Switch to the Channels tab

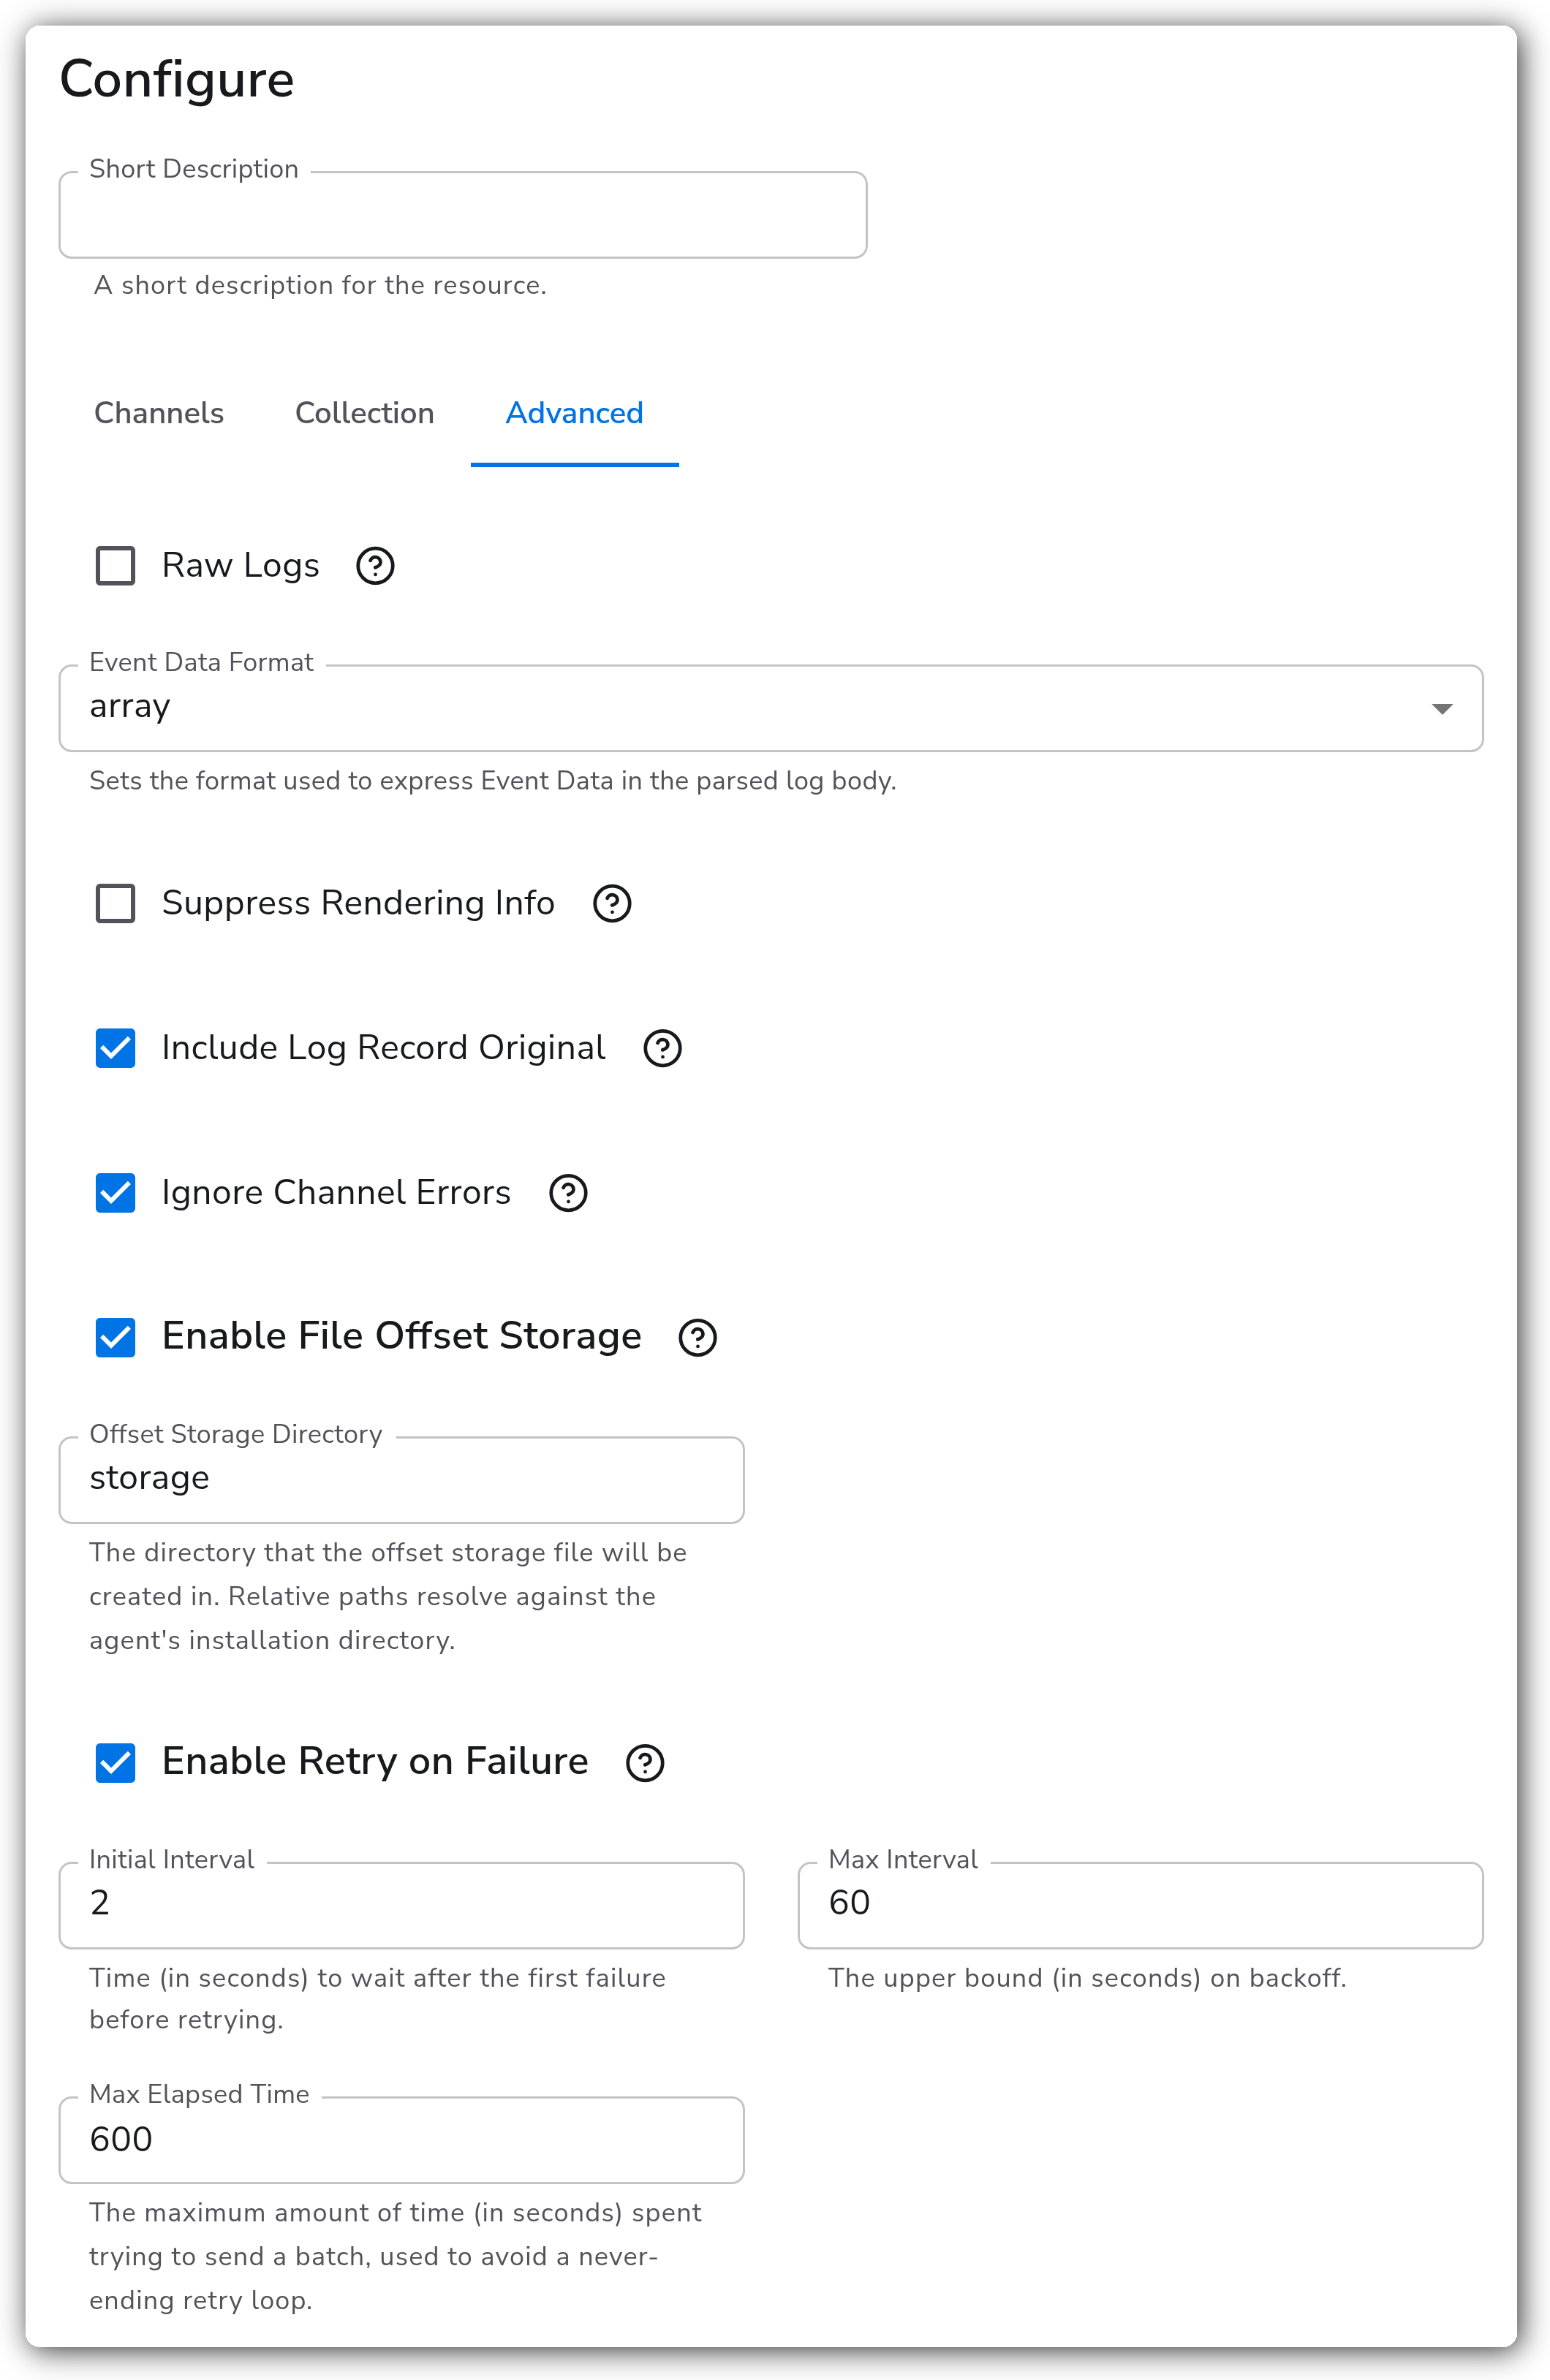pyautogui.click(x=159, y=413)
